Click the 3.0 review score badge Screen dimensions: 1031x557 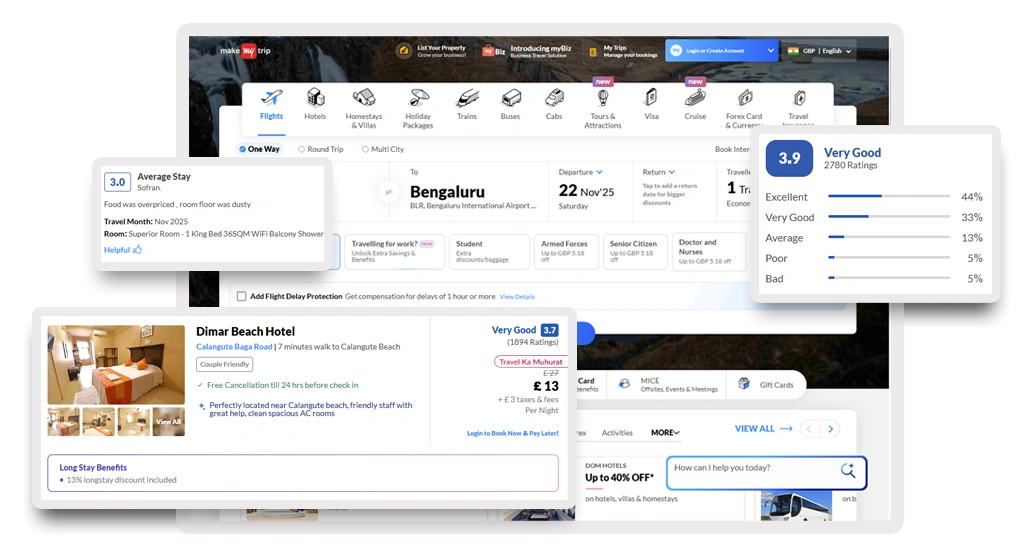[118, 182]
